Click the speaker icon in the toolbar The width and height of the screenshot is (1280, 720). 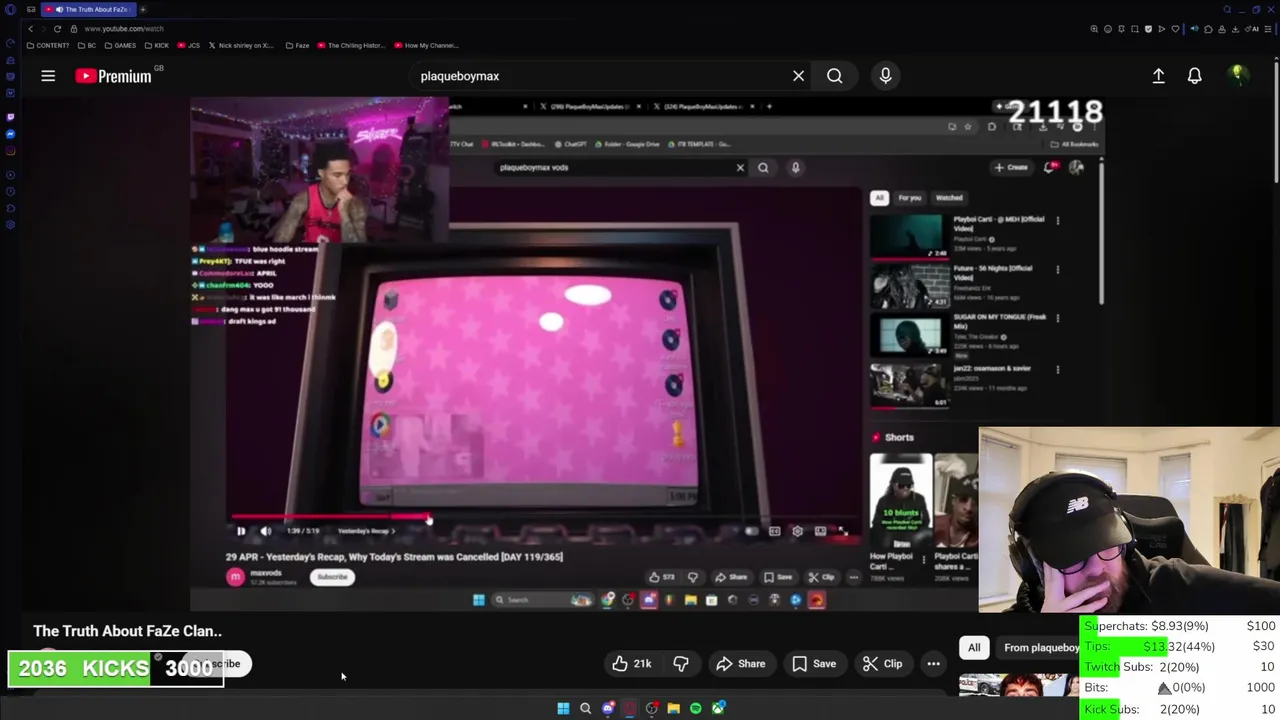[x=1194, y=29]
